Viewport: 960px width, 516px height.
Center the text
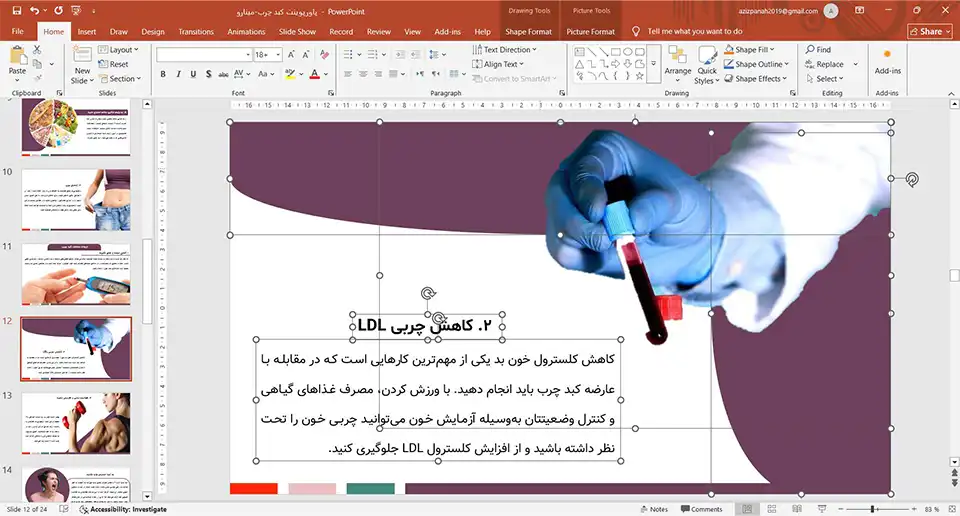(363, 74)
